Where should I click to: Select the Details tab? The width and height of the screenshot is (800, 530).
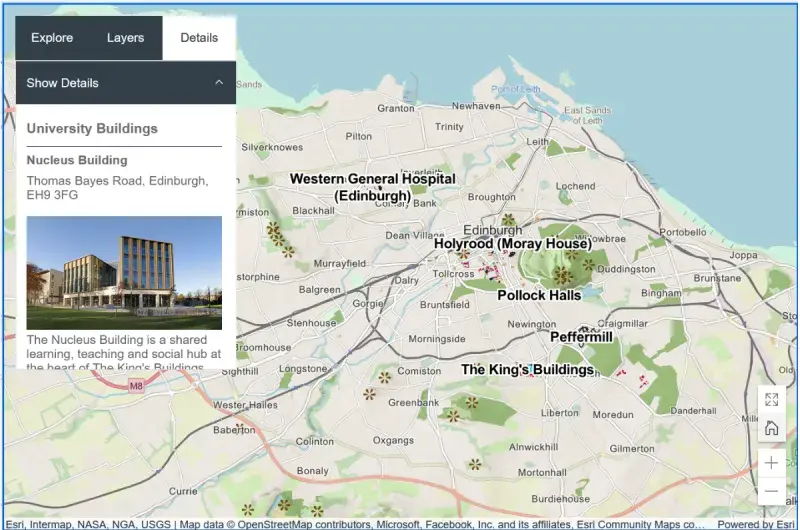(199, 38)
